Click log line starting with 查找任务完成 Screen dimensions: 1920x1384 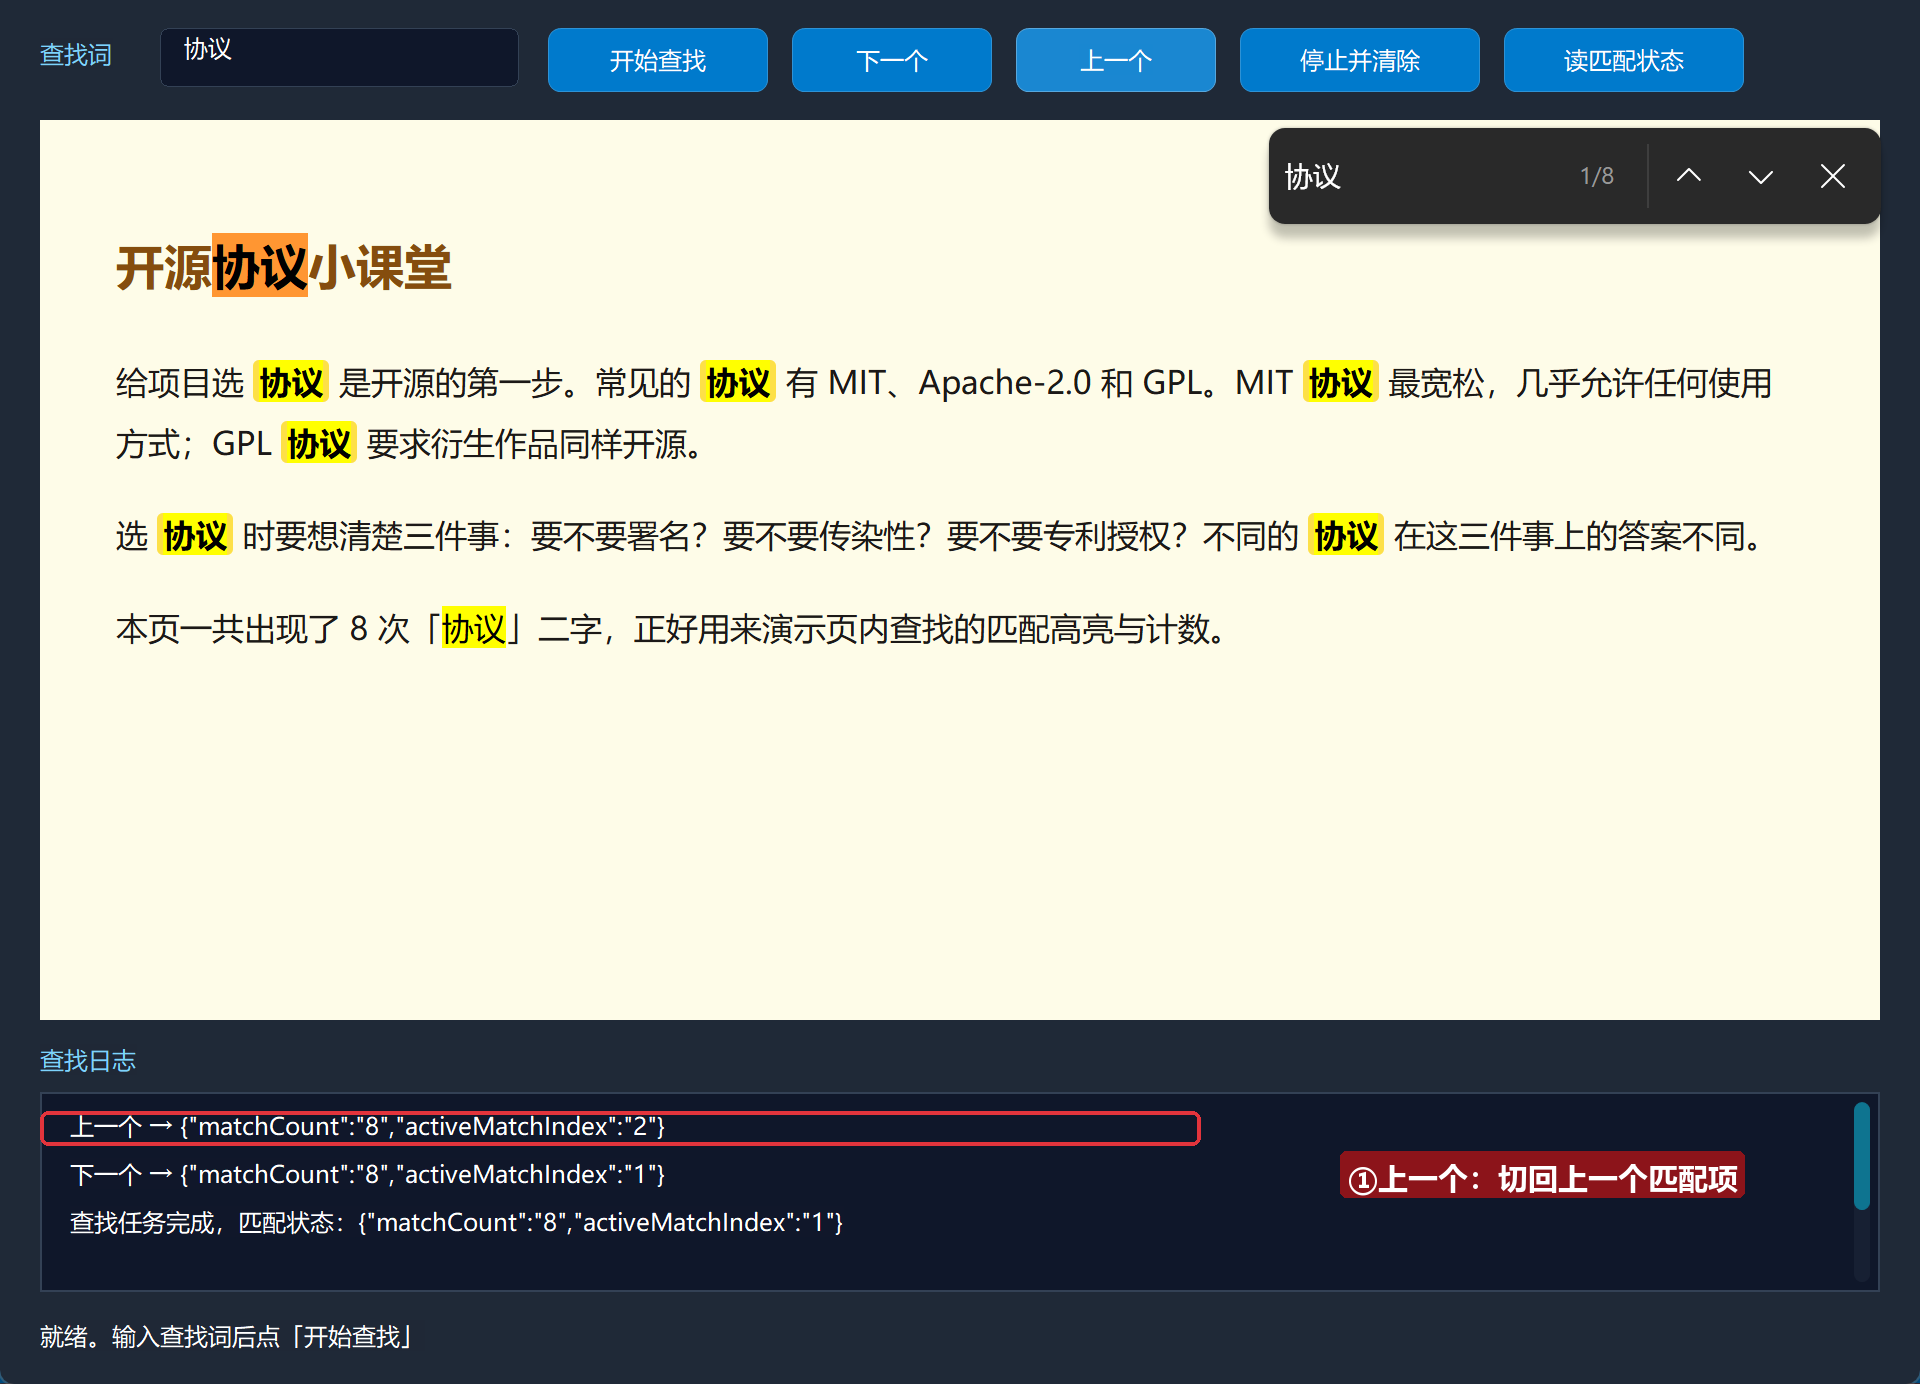point(456,1222)
